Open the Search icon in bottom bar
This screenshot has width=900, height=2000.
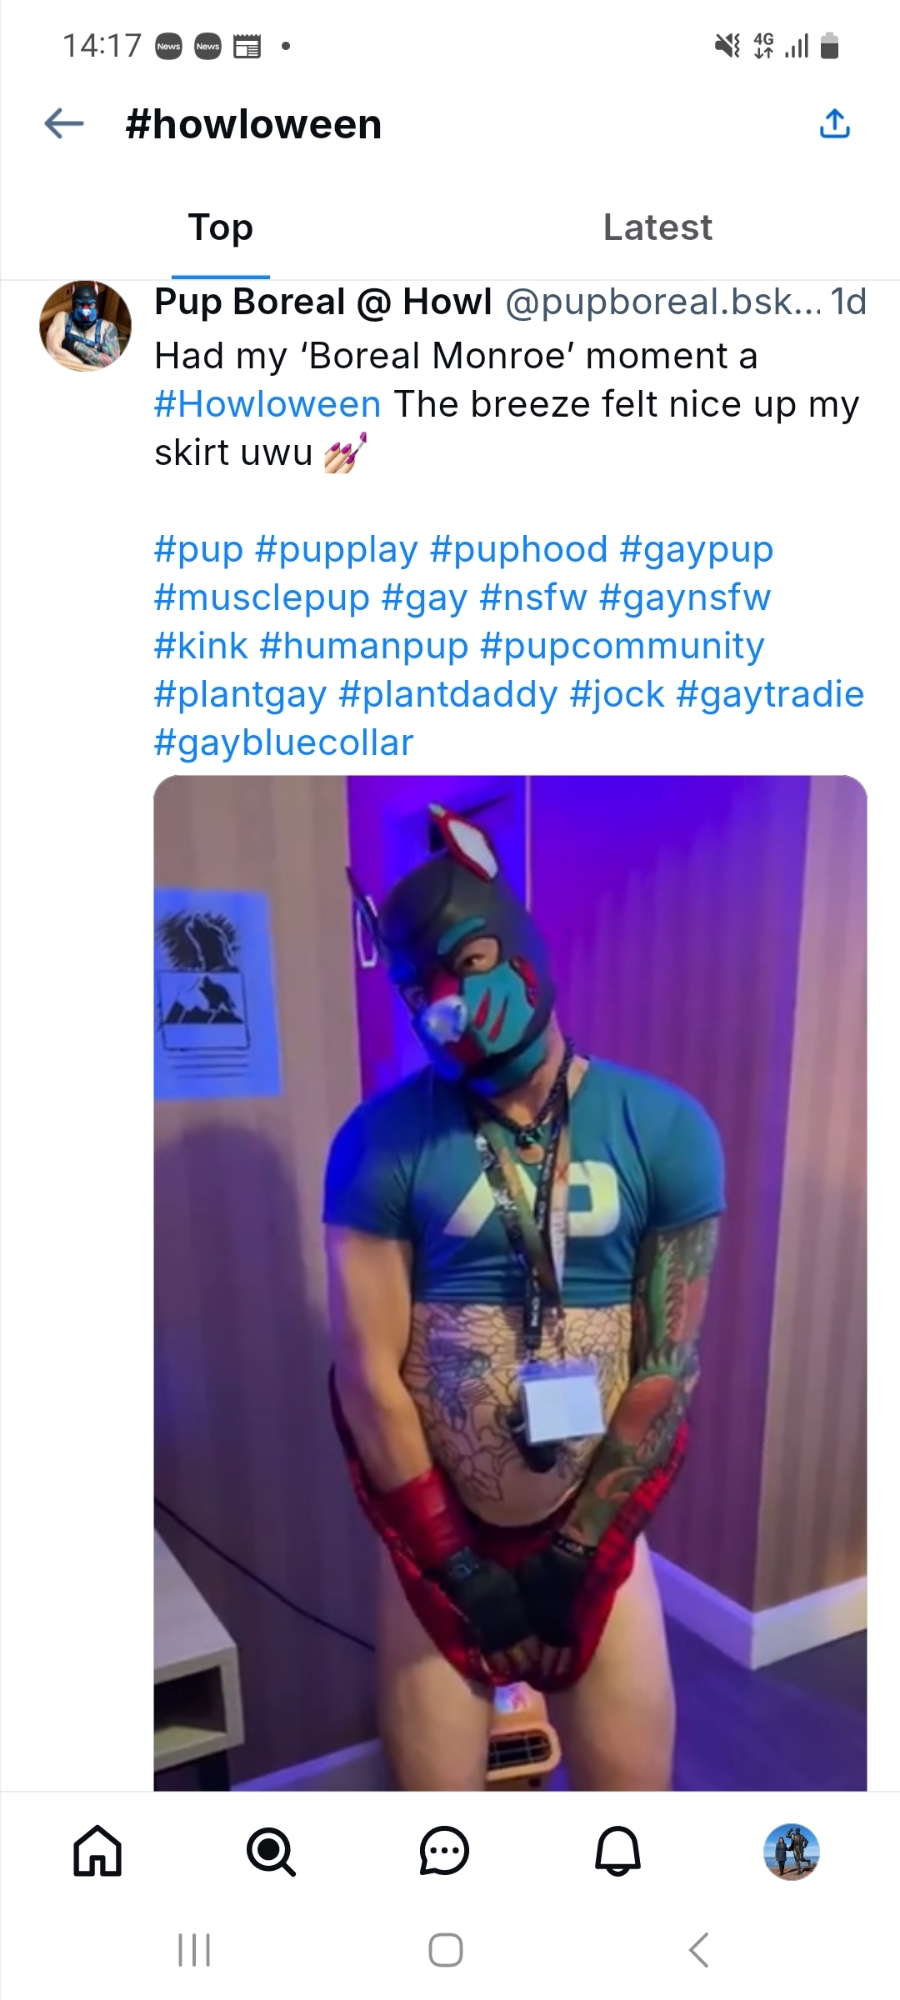(271, 1851)
